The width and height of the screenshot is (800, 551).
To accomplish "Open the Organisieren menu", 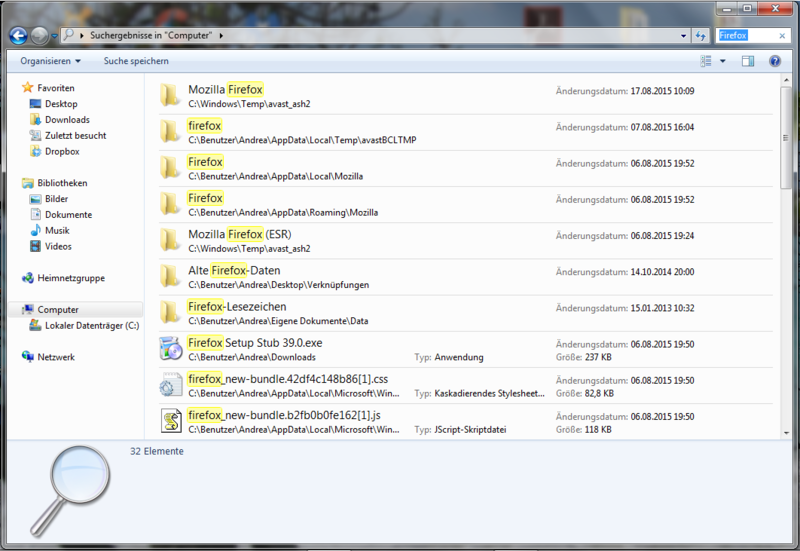I will click(x=50, y=61).
